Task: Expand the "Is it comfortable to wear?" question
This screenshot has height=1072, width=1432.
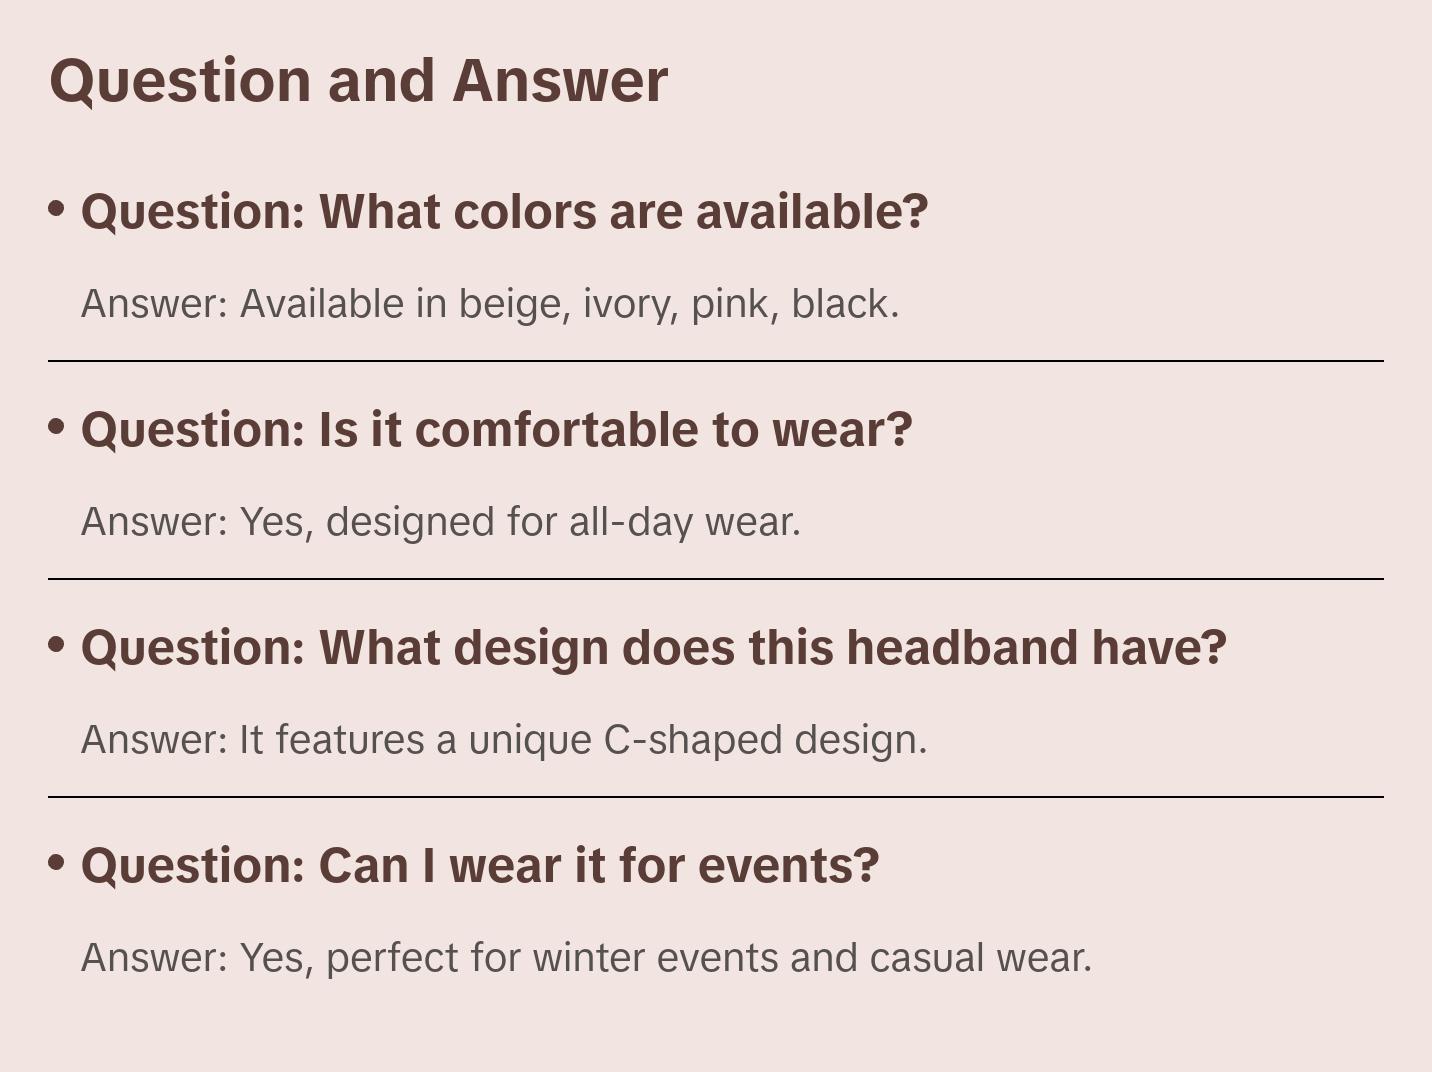Action: click(496, 430)
